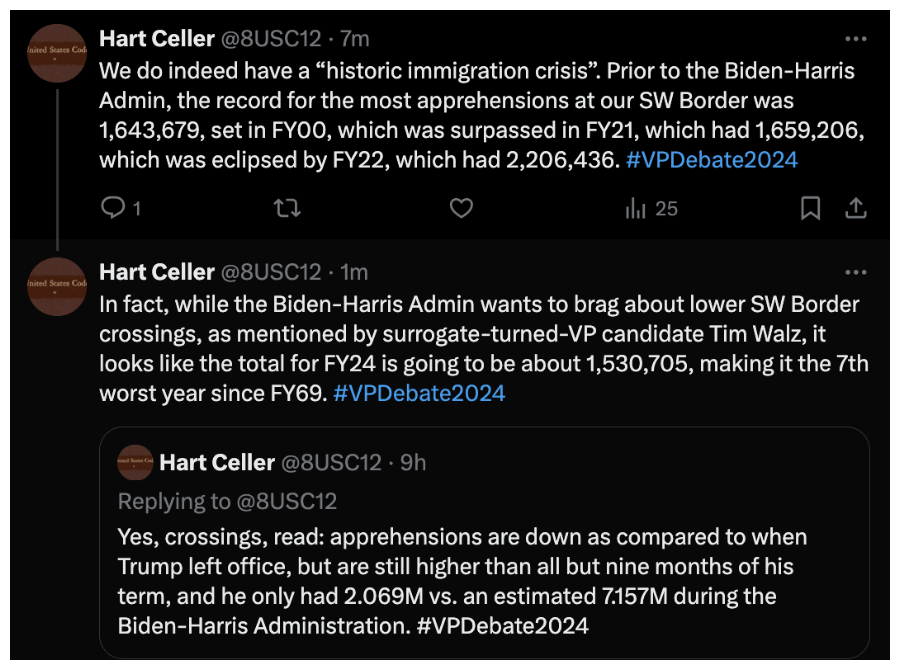
Task: Click Hart Celler name on first tweet
Action: 157,39
